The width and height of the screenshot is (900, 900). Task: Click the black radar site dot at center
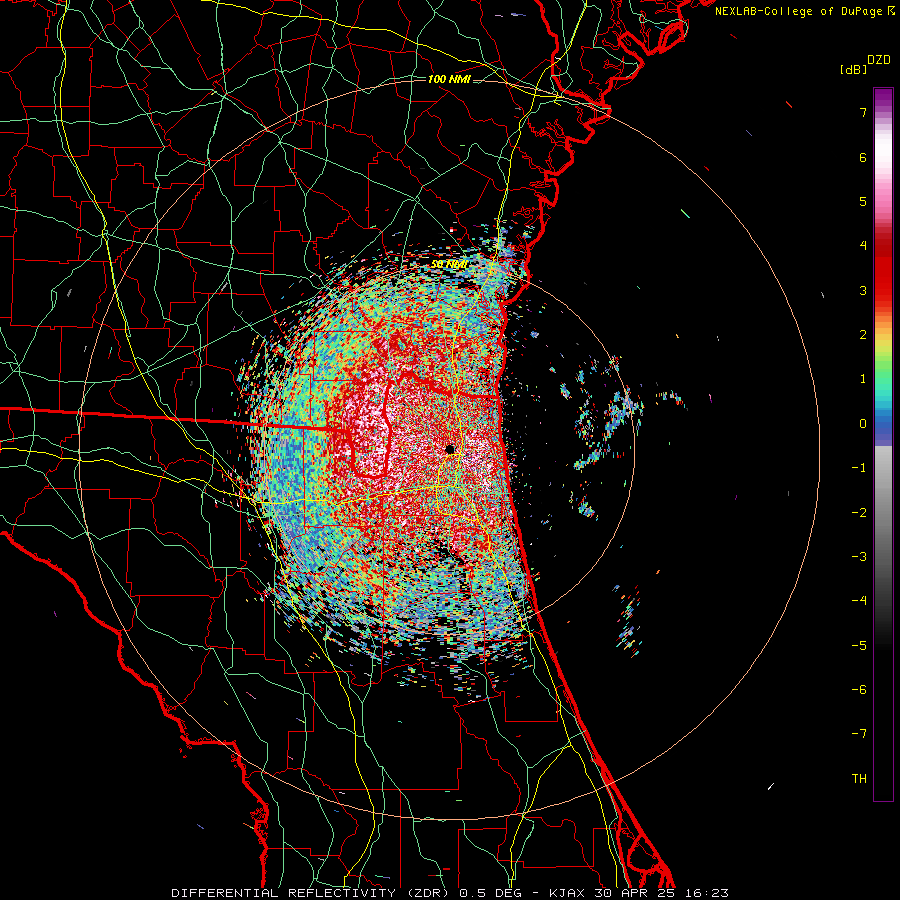(450, 449)
